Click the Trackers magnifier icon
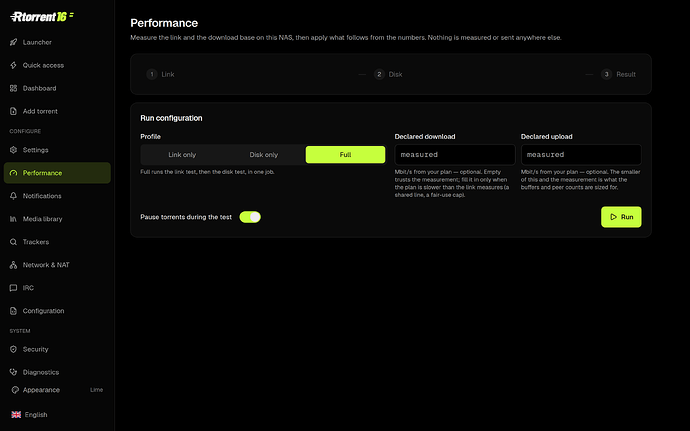Image resolution: width=690 pixels, height=431 pixels. coord(13,242)
